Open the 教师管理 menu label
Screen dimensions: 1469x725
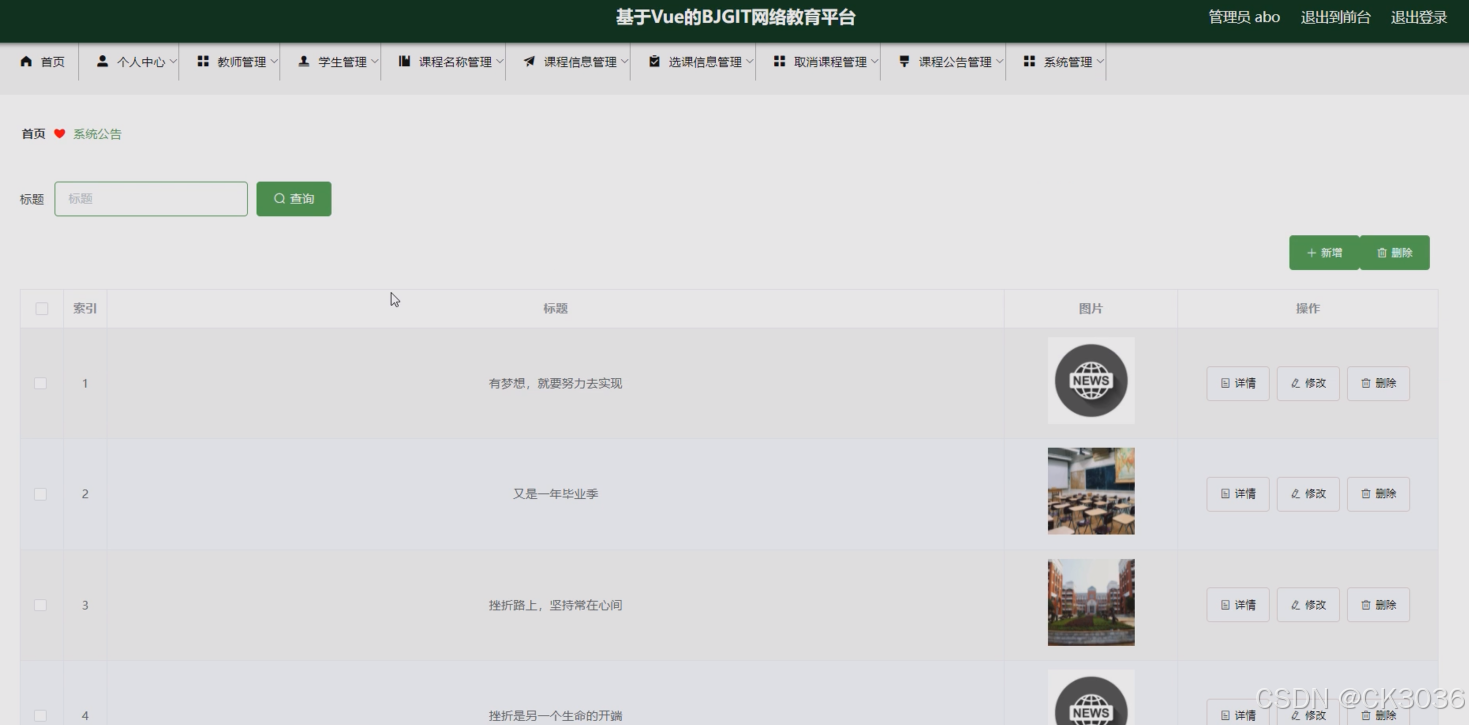pos(242,62)
